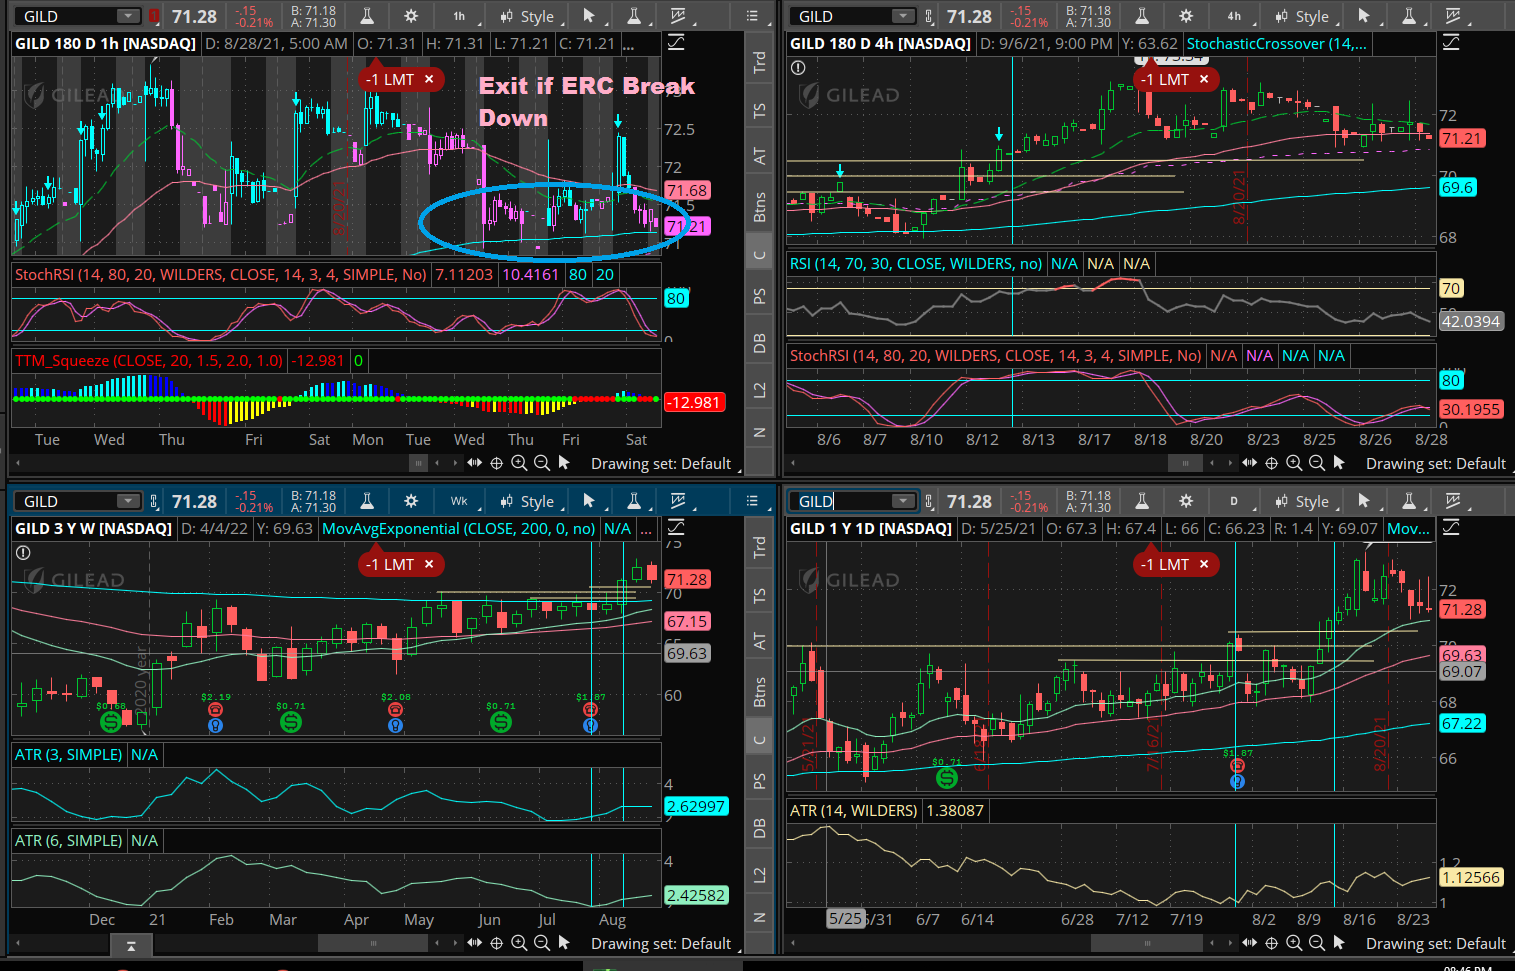Toggle C sidebar button beside weekly chart
1515x971 pixels.
click(760, 740)
